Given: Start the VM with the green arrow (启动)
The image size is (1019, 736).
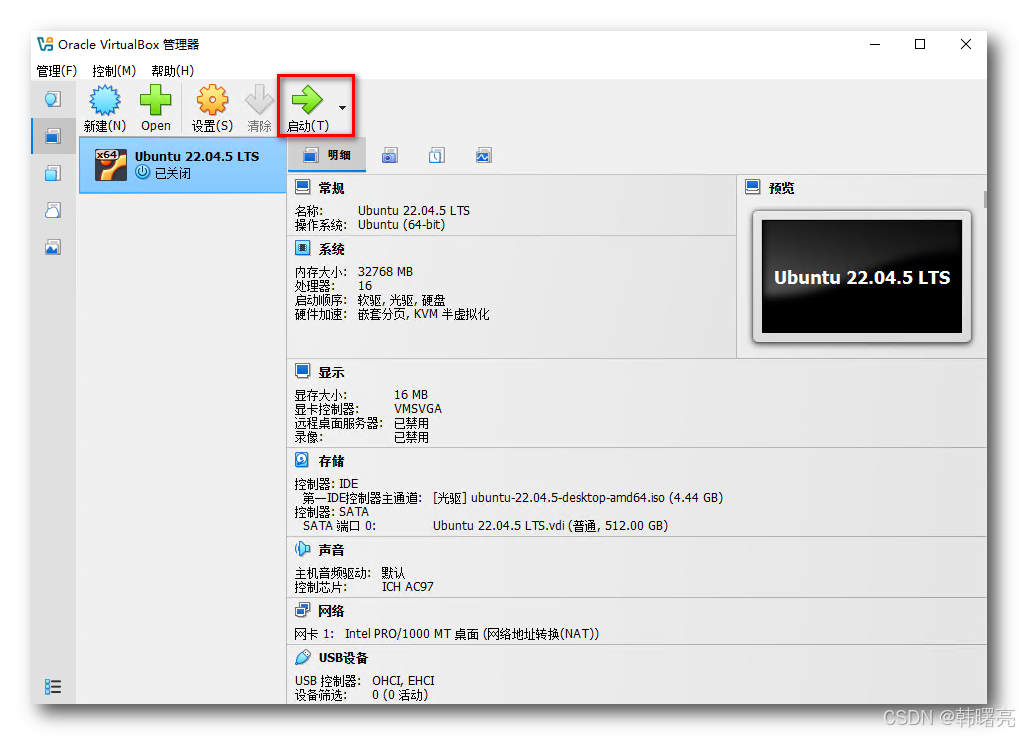Looking at the screenshot, I should (307, 99).
